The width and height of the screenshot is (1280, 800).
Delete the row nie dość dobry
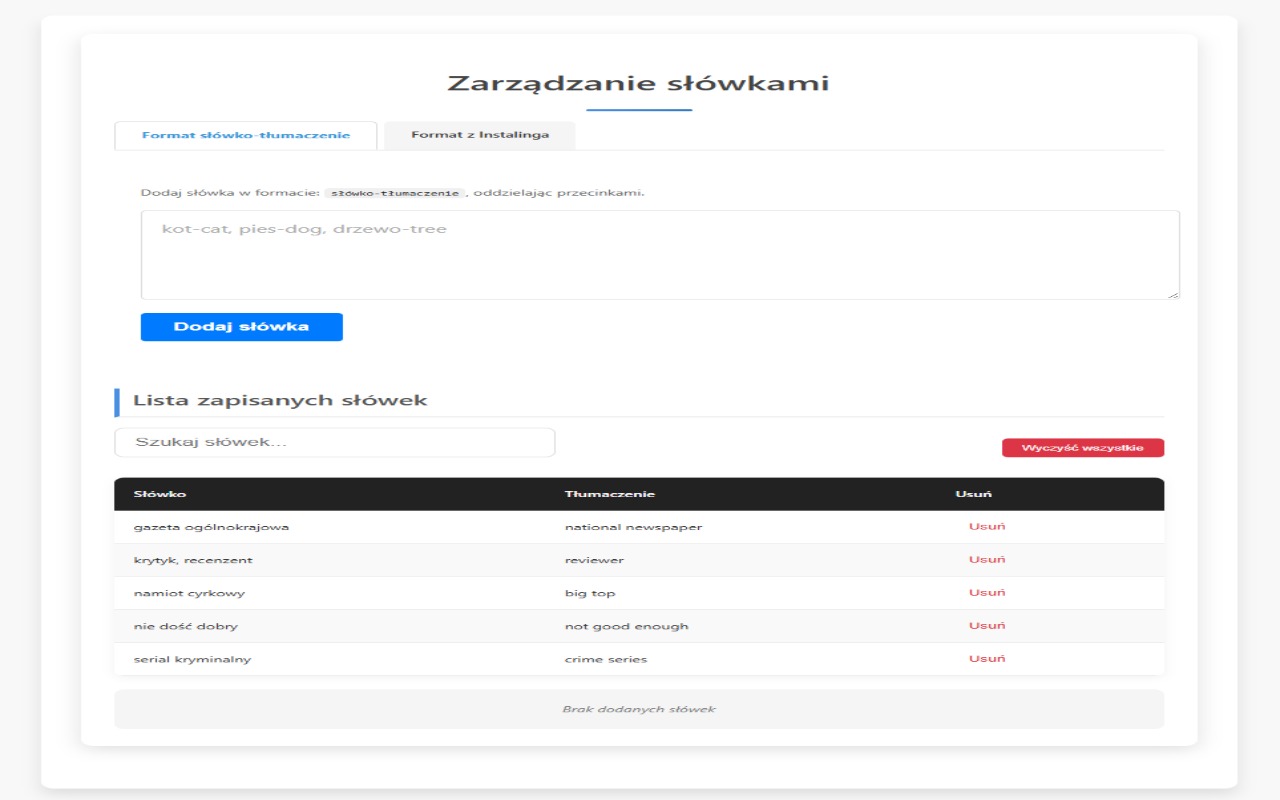click(x=986, y=625)
